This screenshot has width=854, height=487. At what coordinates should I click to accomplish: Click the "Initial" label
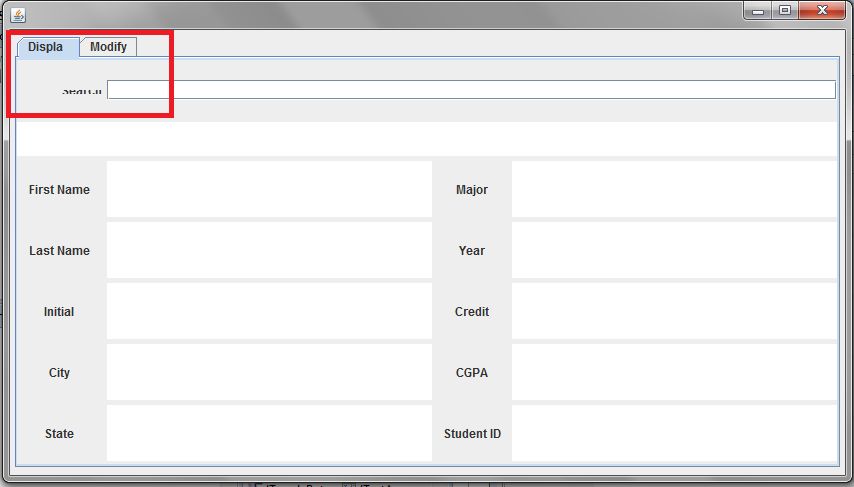click(x=59, y=312)
